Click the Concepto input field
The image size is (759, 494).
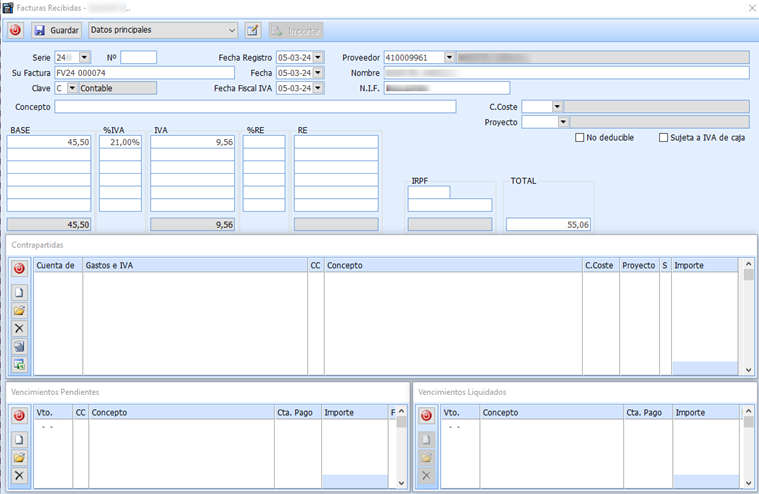(x=255, y=107)
